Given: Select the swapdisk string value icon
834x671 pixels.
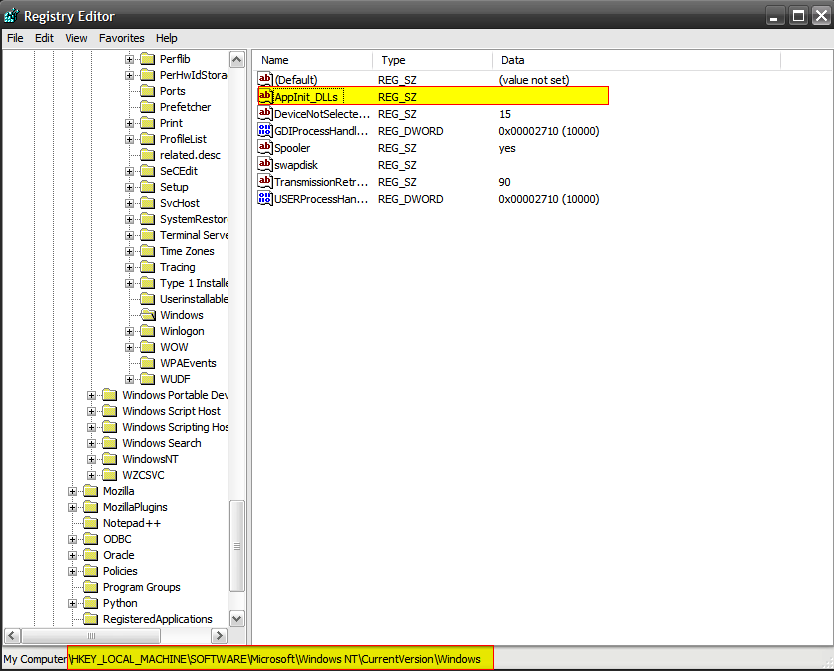Looking at the screenshot, I should [x=265, y=165].
